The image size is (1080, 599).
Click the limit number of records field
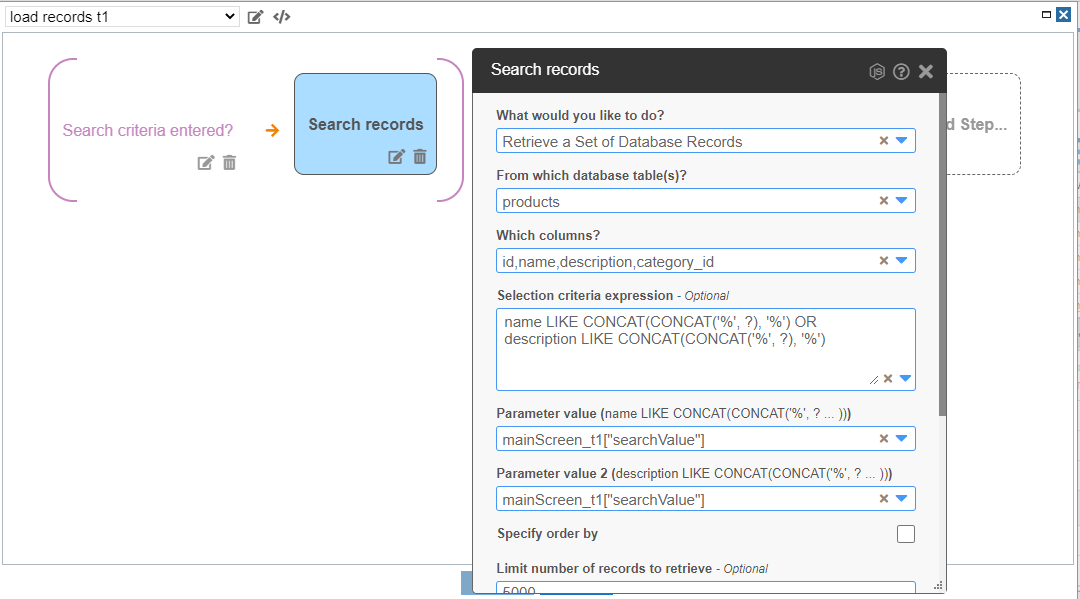[705, 587]
